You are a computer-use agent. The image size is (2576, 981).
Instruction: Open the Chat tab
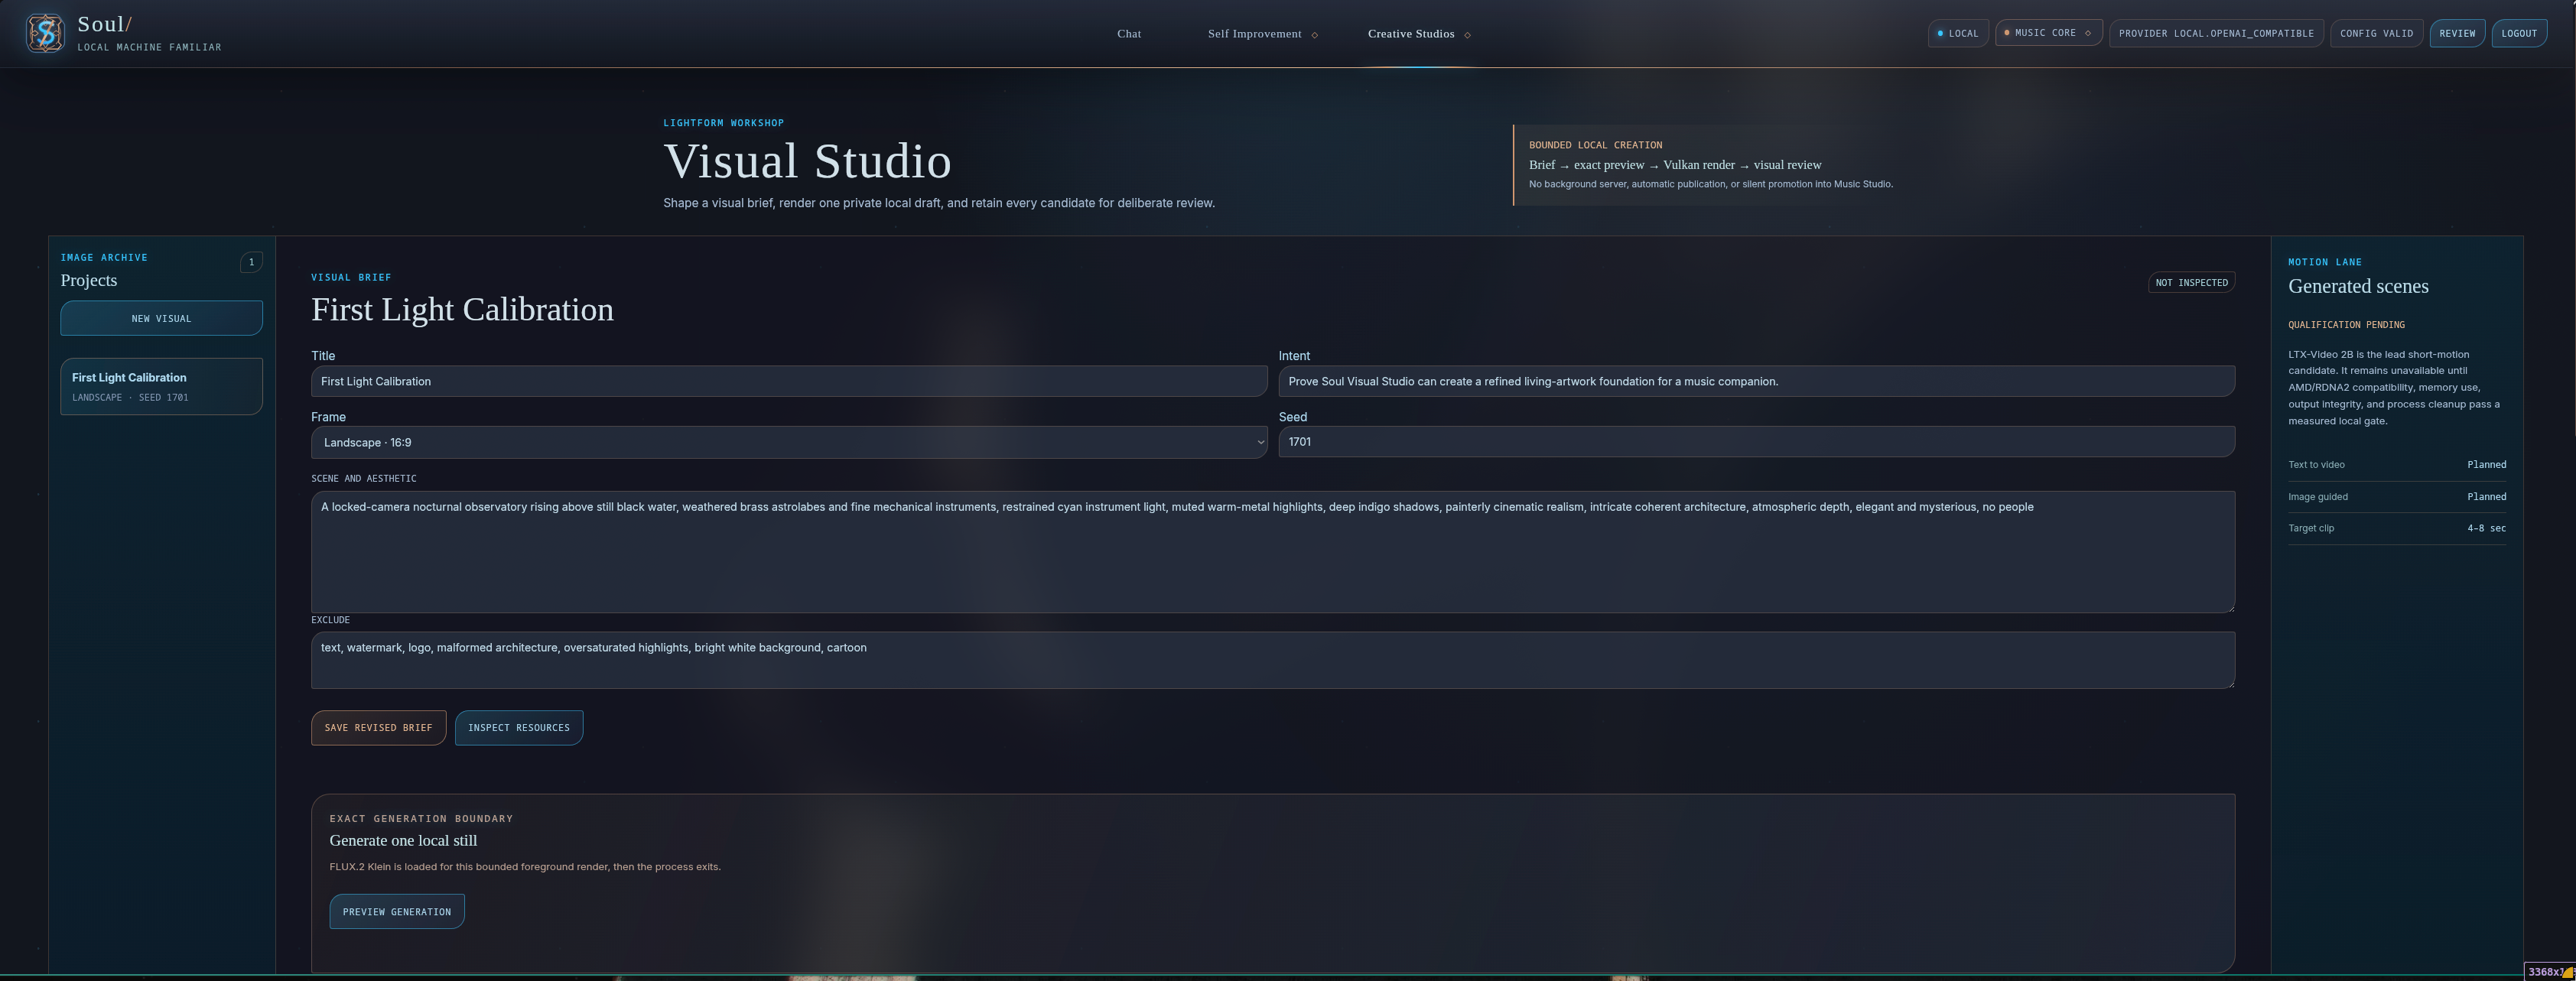1129,34
